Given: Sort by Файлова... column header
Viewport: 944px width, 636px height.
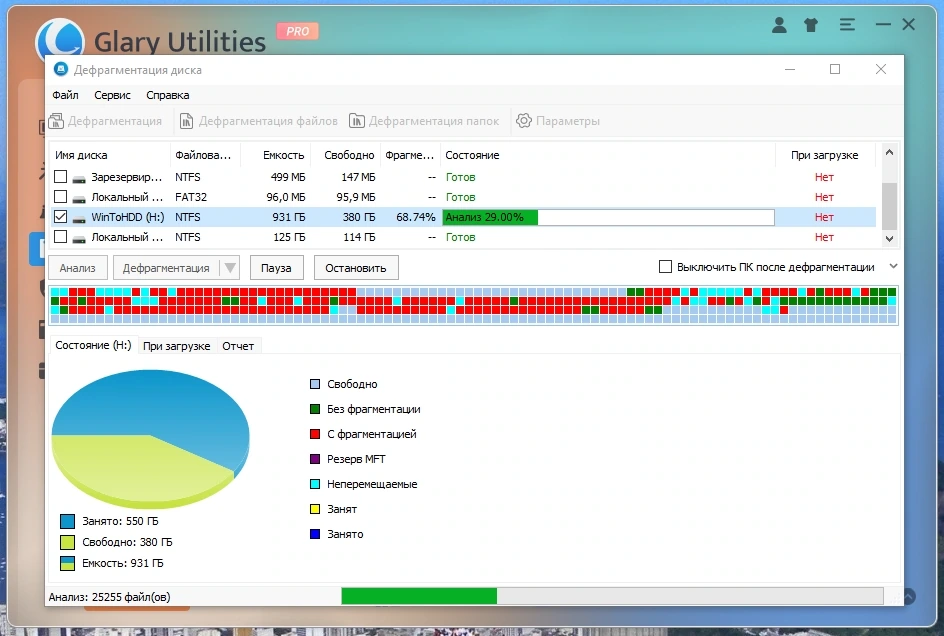Looking at the screenshot, I should (x=206, y=155).
